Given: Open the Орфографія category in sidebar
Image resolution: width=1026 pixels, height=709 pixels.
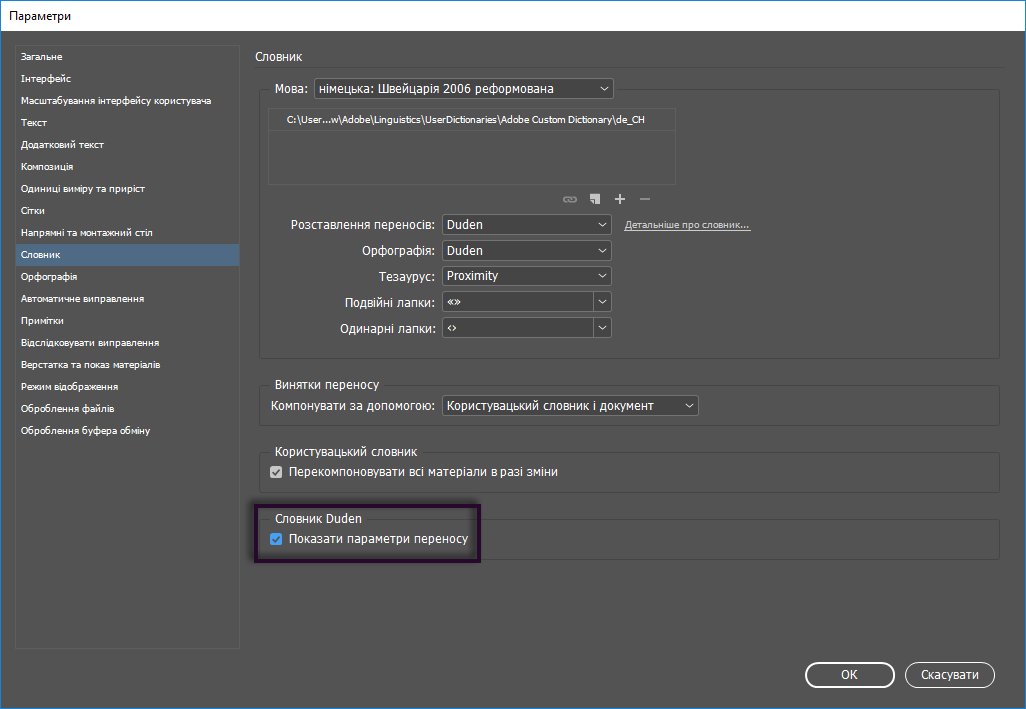Looking at the screenshot, I should pos(128,277).
